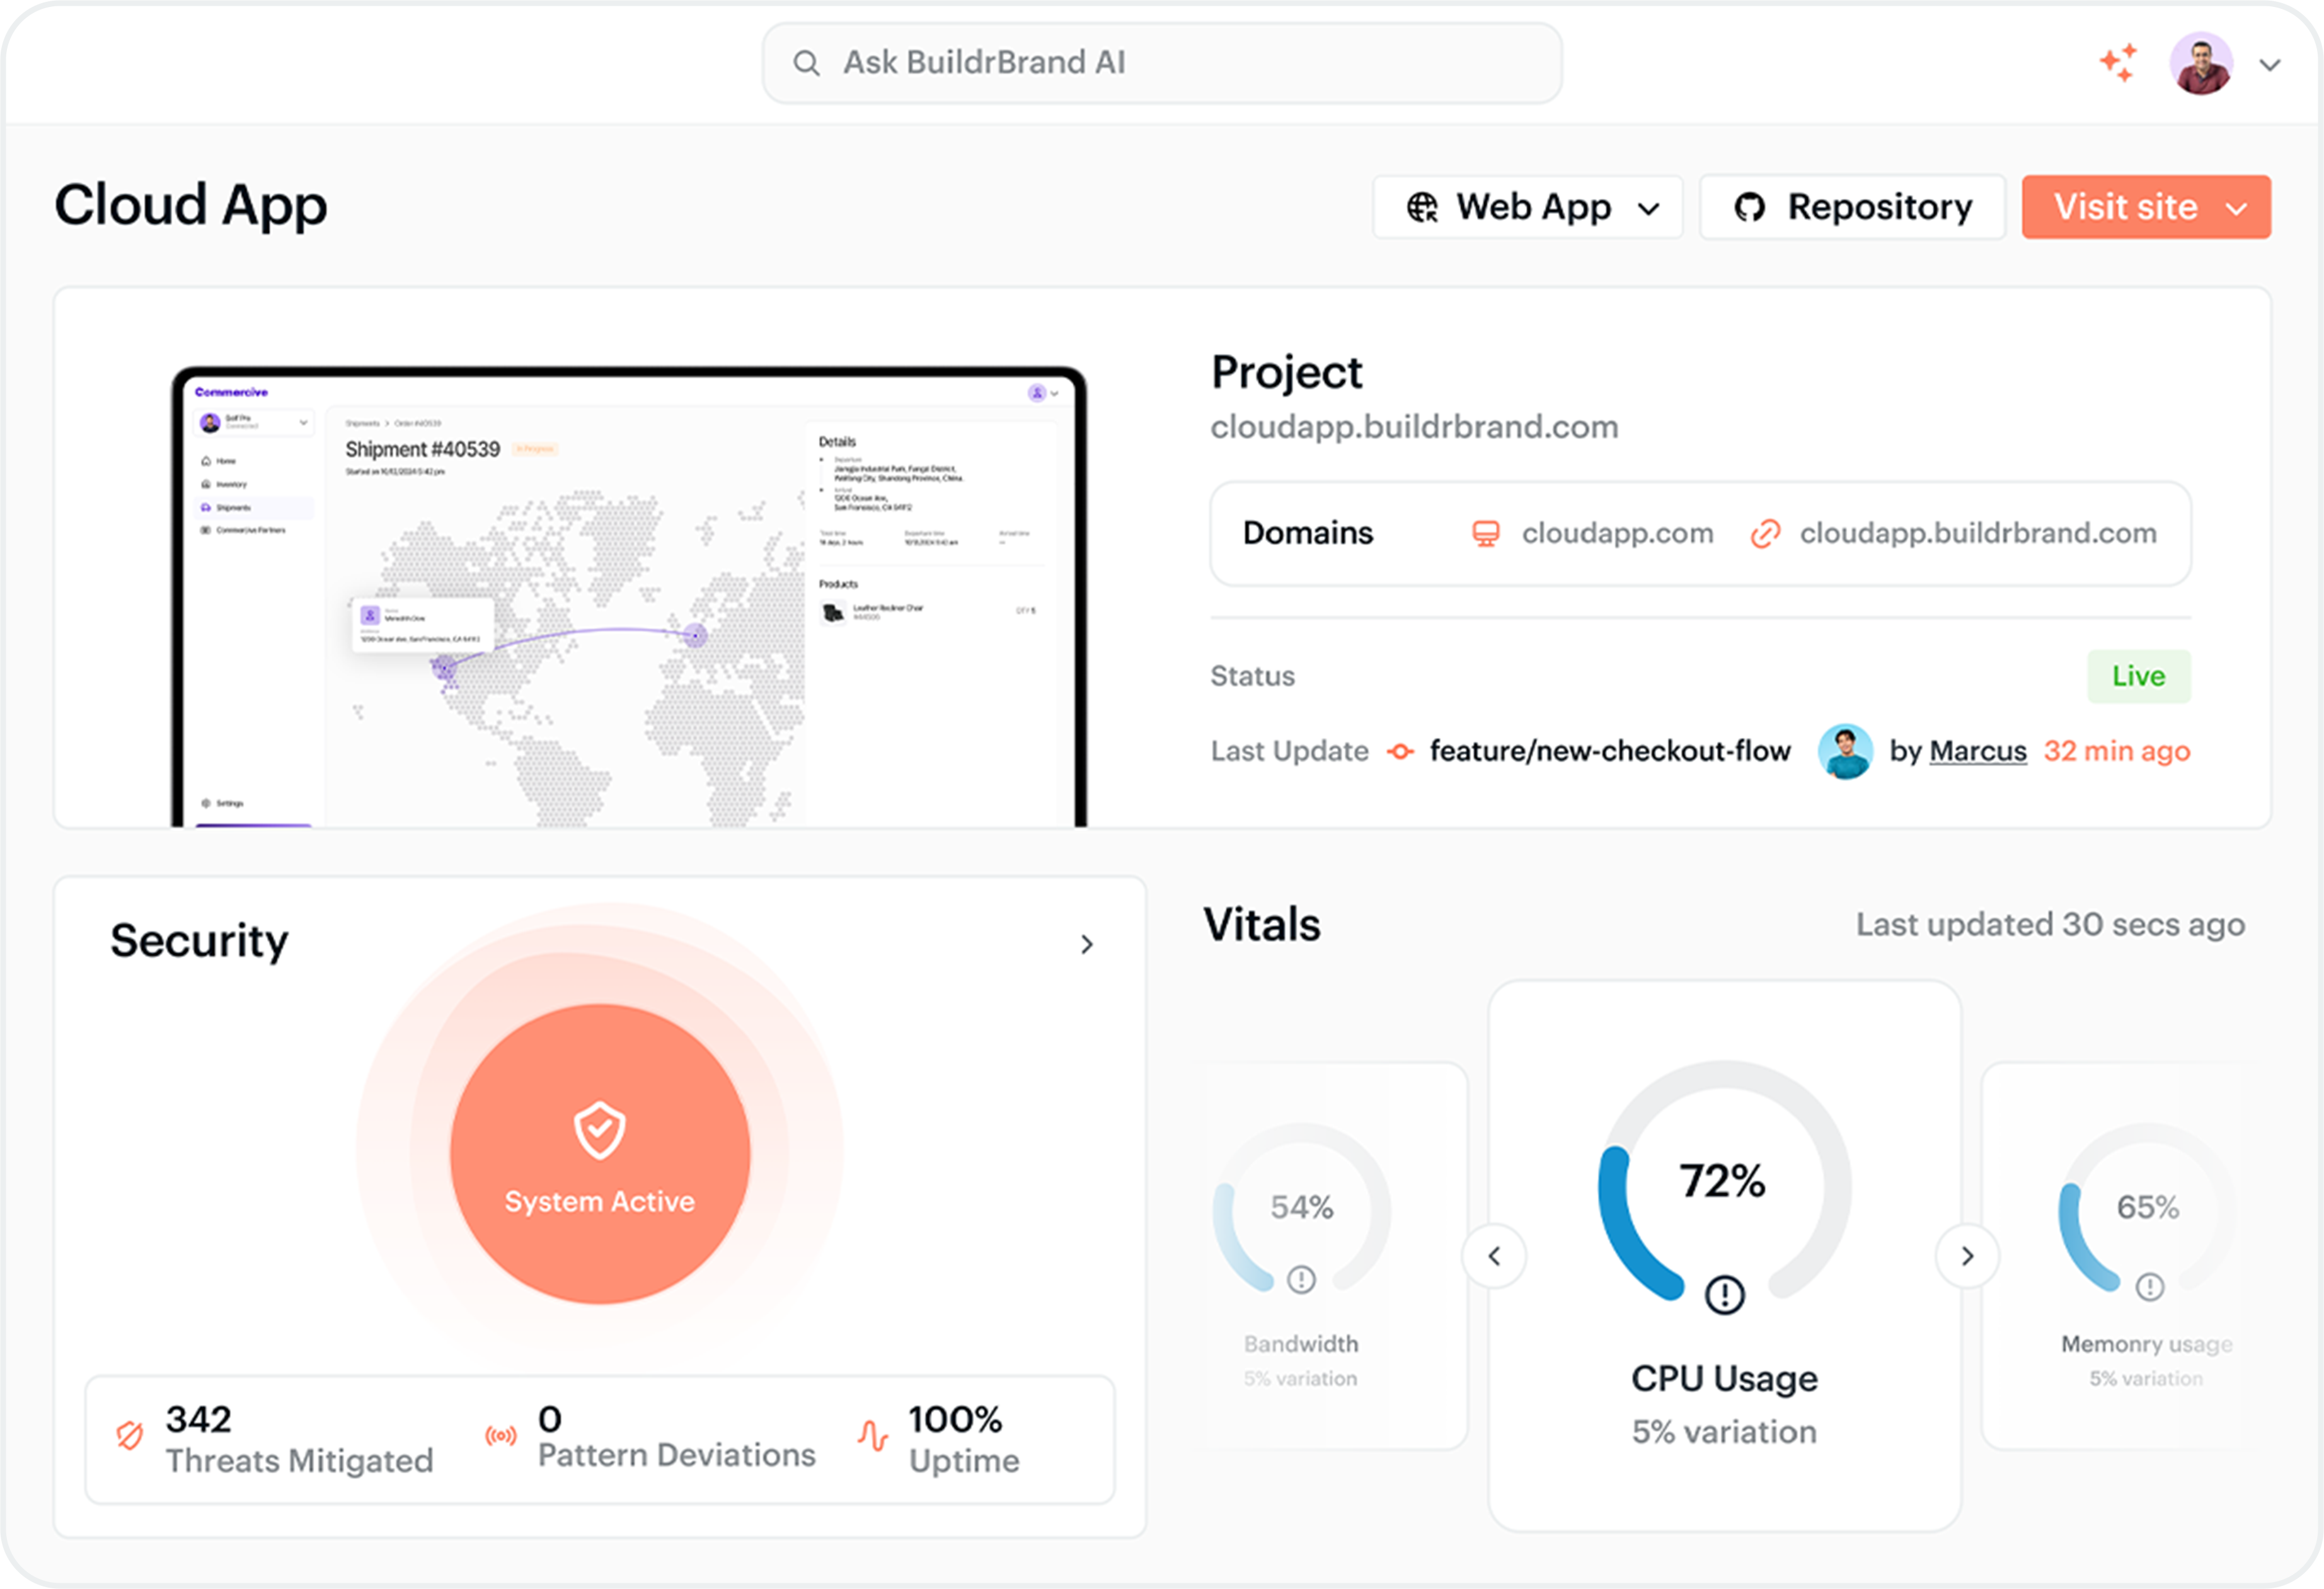The image size is (2324, 1589).
Task: Click the Uptime pulse icon
Action: tap(873, 1436)
